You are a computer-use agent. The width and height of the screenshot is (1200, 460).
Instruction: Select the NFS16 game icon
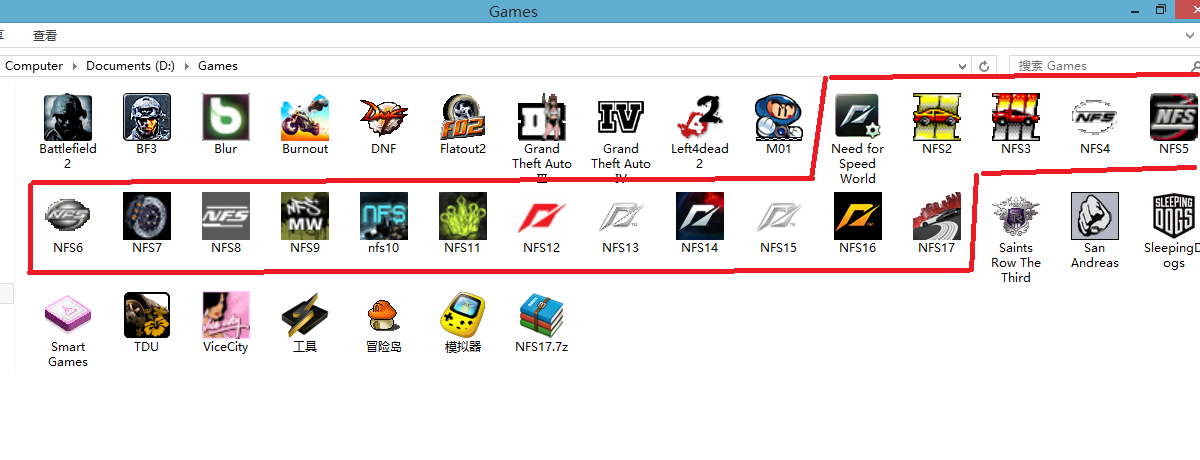coord(858,217)
